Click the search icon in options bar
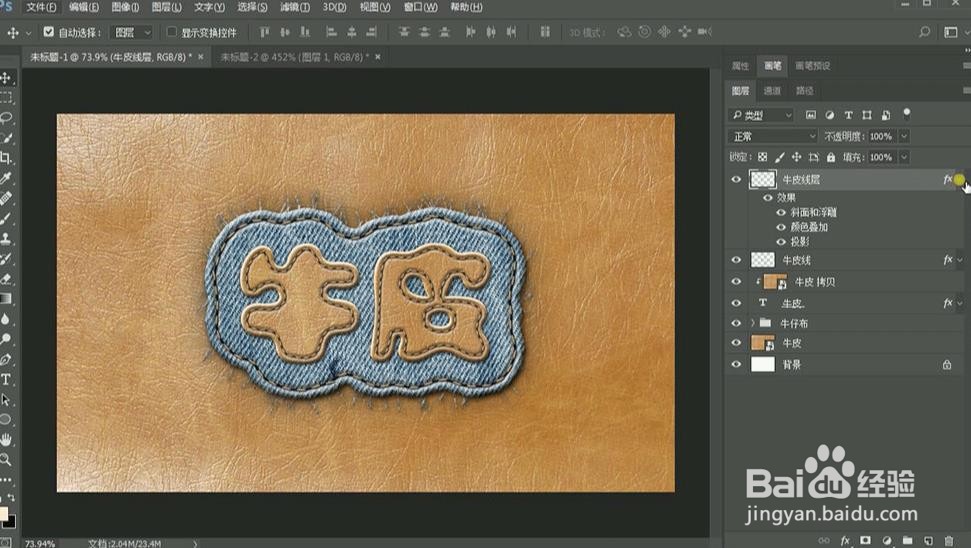The image size is (971, 548). click(924, 32)
